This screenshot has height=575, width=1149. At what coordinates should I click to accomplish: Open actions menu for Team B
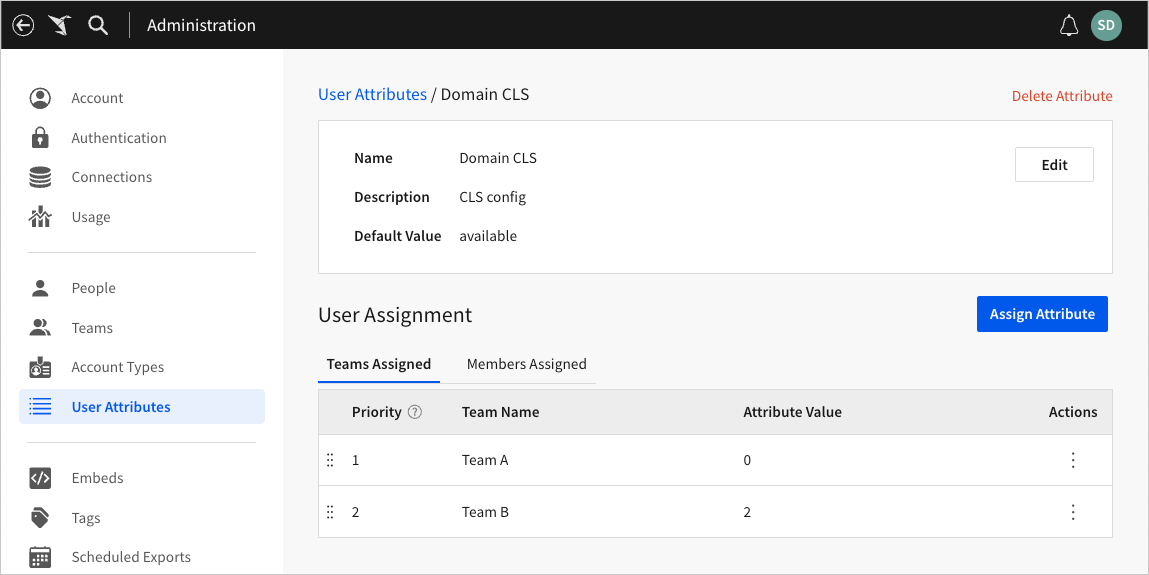click(1073, 512)
